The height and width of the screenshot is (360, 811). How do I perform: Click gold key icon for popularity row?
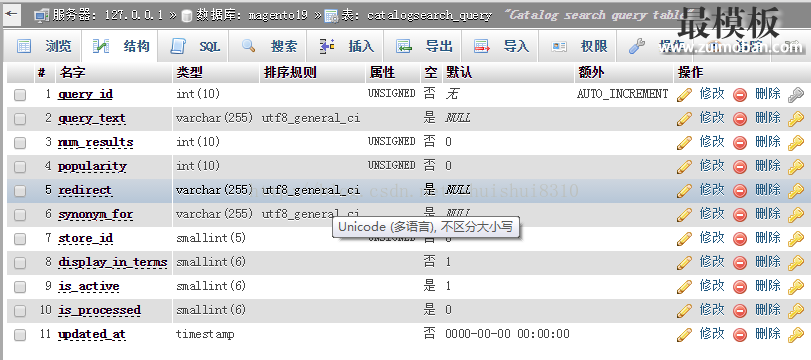pos(795,167)
